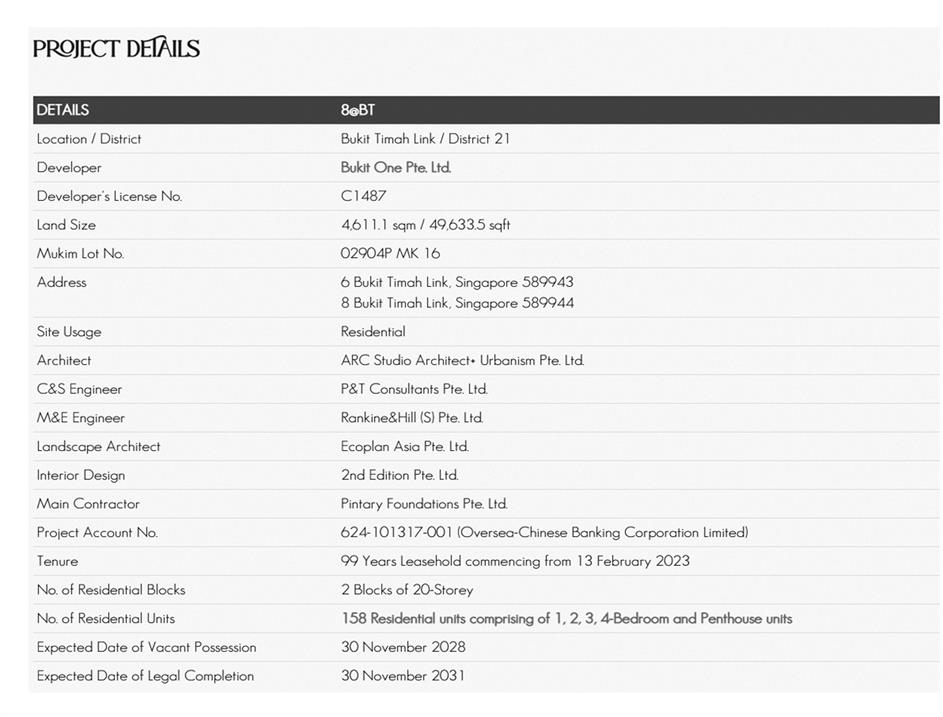The image size is (943, 717).
Task: Click the 6 Bukit Timah Link address line
Action: [457, 282]
